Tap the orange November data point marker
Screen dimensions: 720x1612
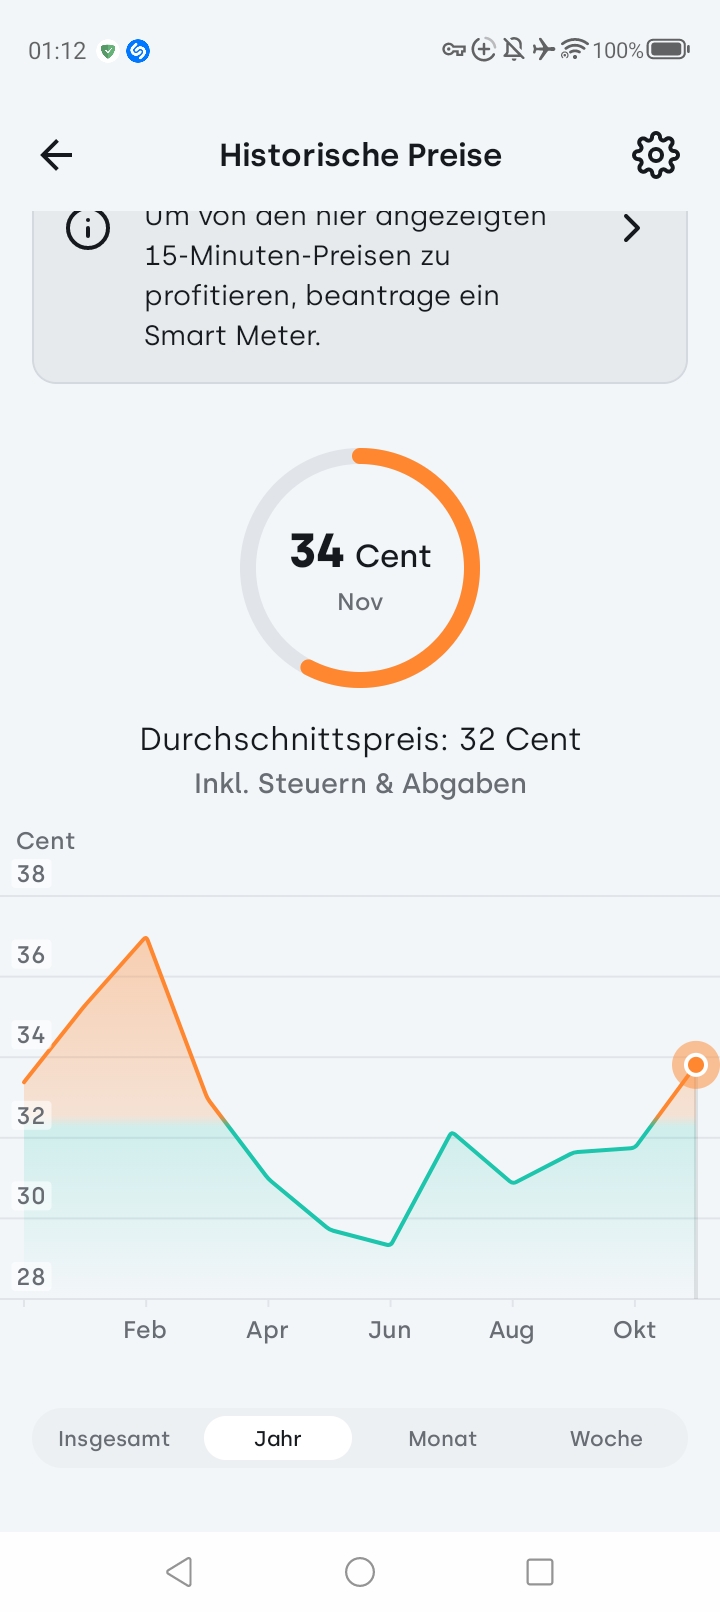(696, 1065)
